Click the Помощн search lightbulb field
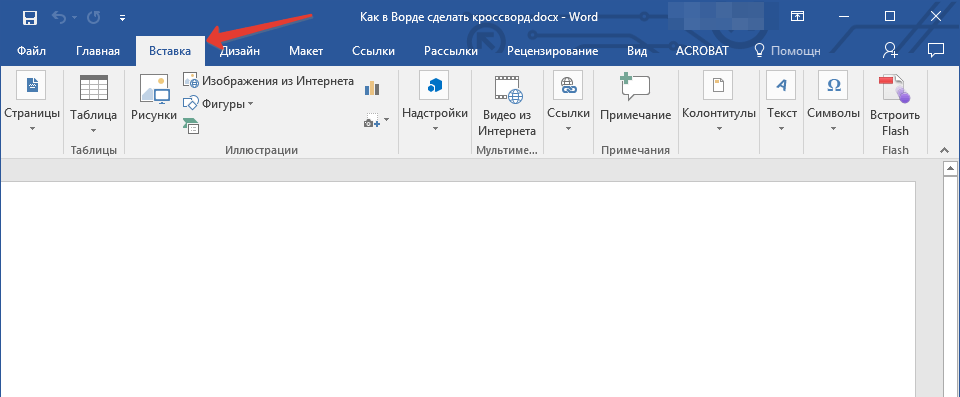Viewport: 960px width, 397px height. [787, 51]
